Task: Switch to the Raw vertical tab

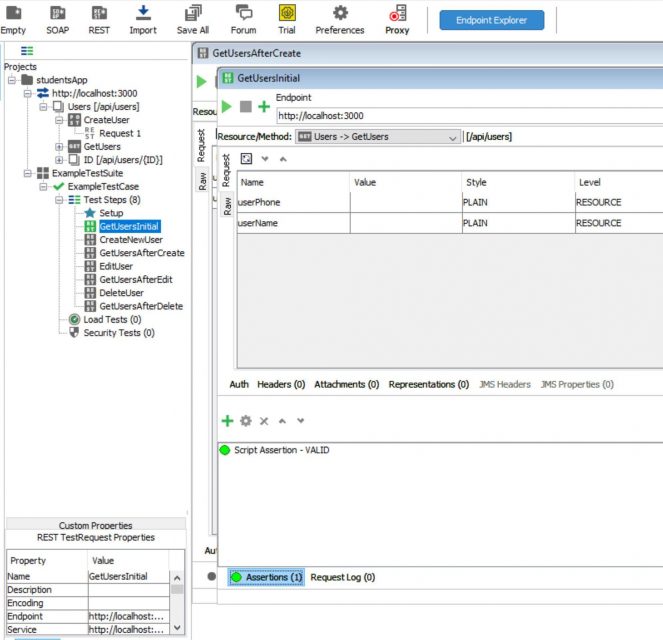Action: [227, 206]
